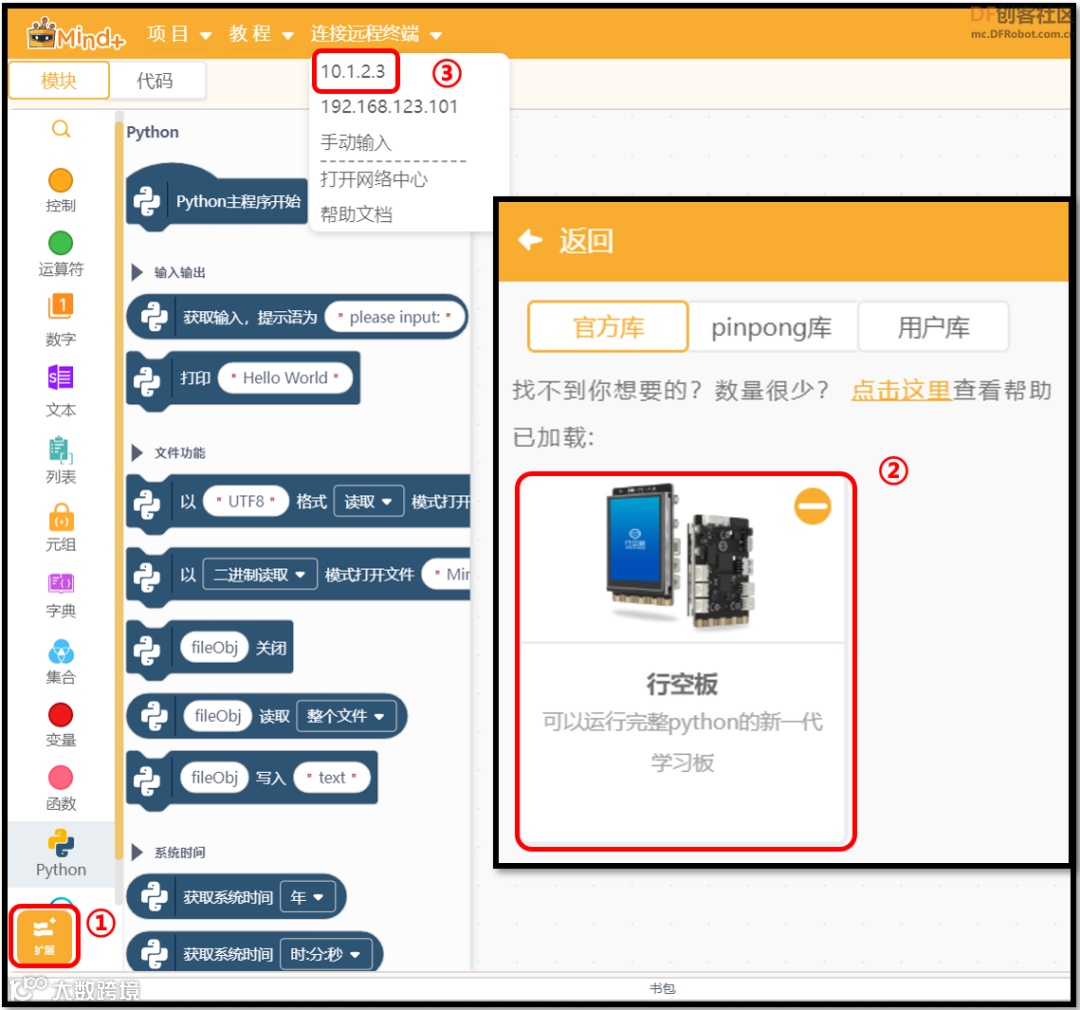Click the Mind+ logo
Screen dimensions: 1080x1010
pos(76,34)
